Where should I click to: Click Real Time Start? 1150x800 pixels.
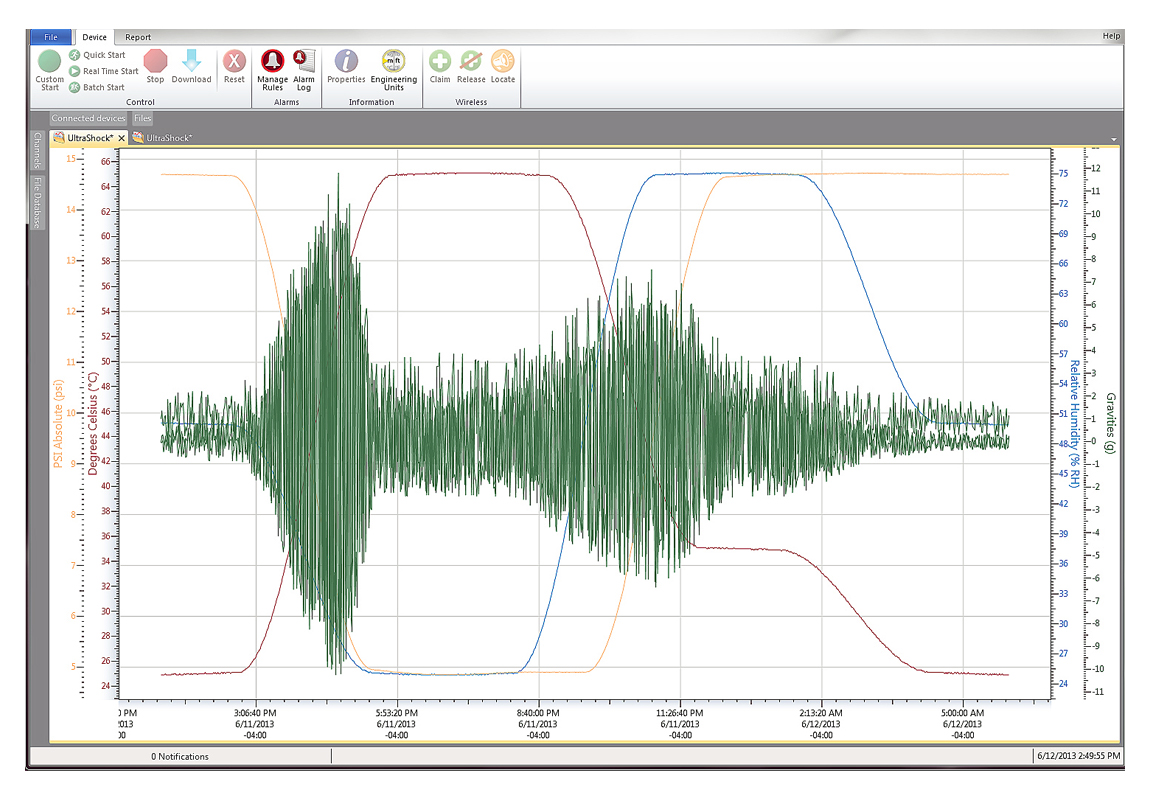point(110,71)
